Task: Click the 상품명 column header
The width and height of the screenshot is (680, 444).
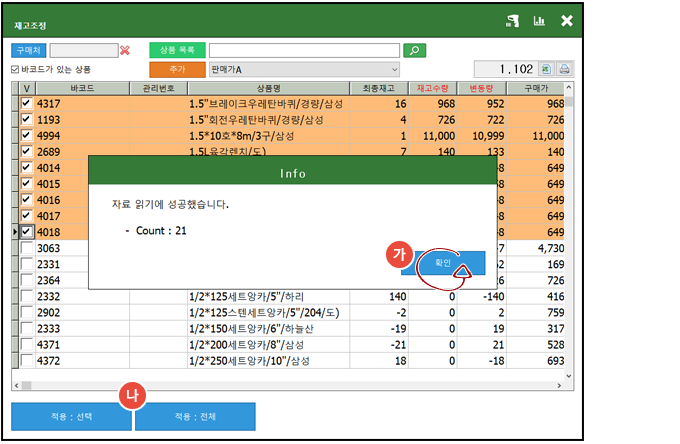Action: [268, 88]
